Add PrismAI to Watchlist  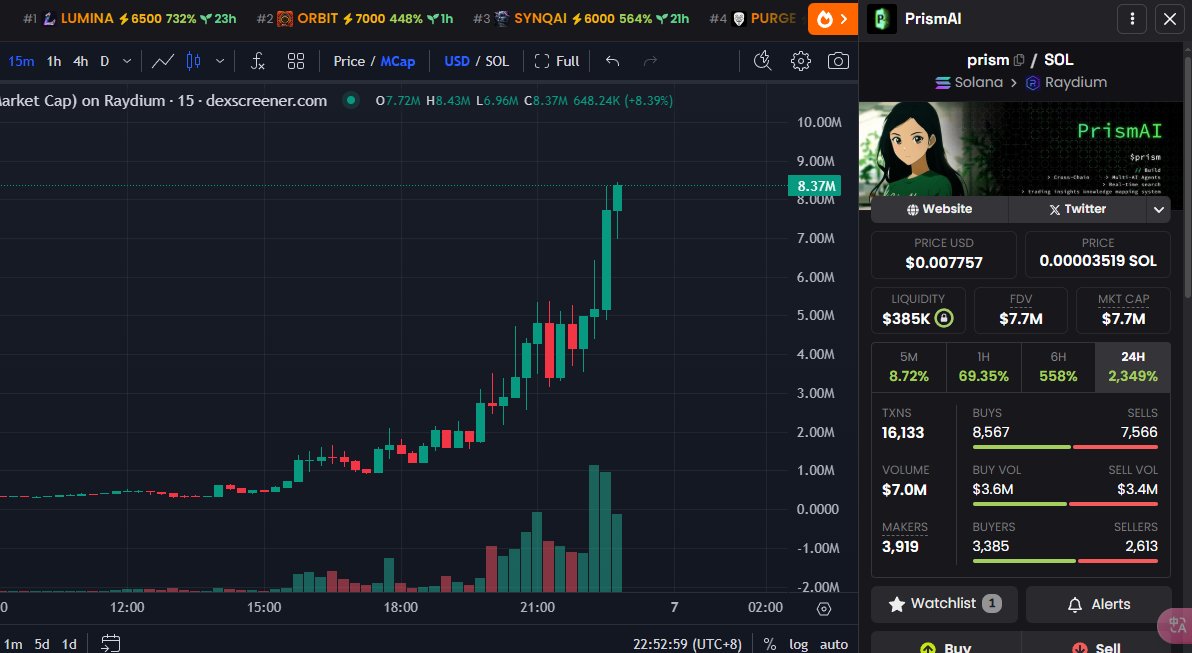point(944,604)
